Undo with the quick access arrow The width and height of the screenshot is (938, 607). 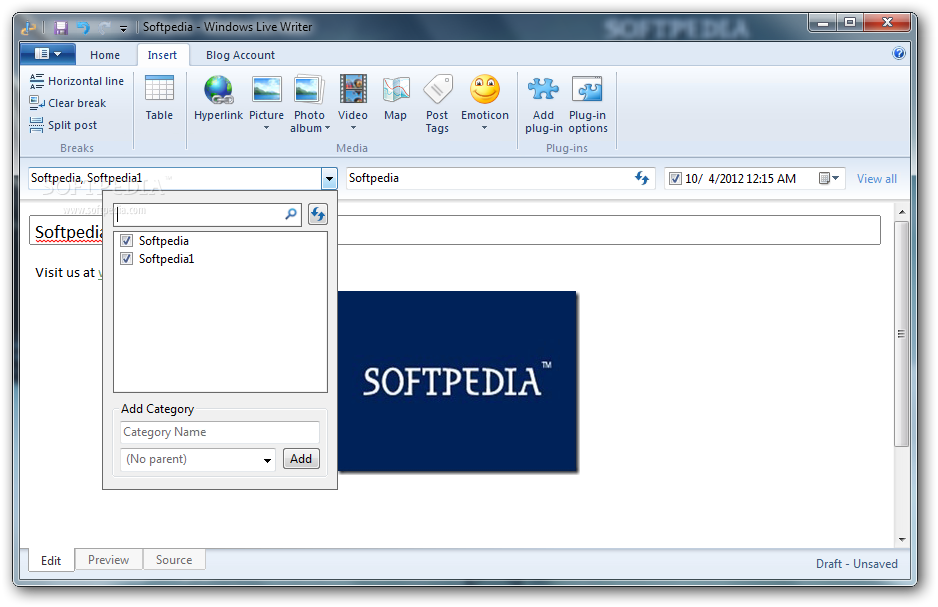point(83,27)
